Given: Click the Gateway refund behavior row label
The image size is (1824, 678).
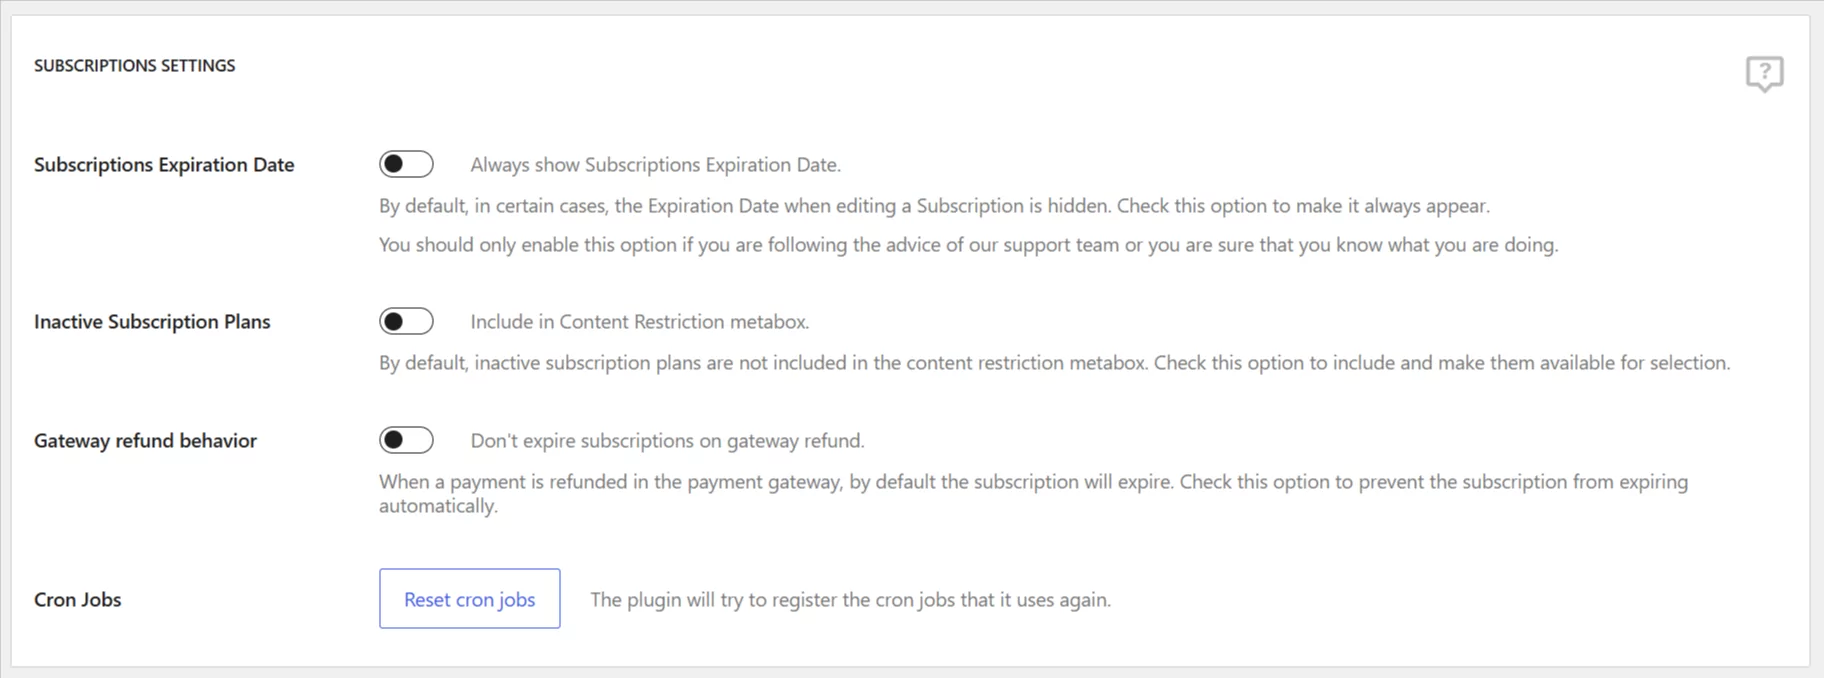Looking at the screenshot, I should click(x=145, y=441).
